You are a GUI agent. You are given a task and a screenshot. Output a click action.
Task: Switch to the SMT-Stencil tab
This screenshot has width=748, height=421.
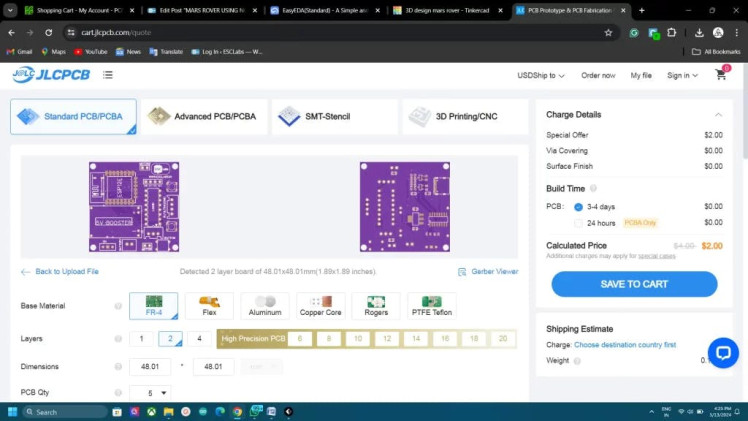(x=335, y=117)
